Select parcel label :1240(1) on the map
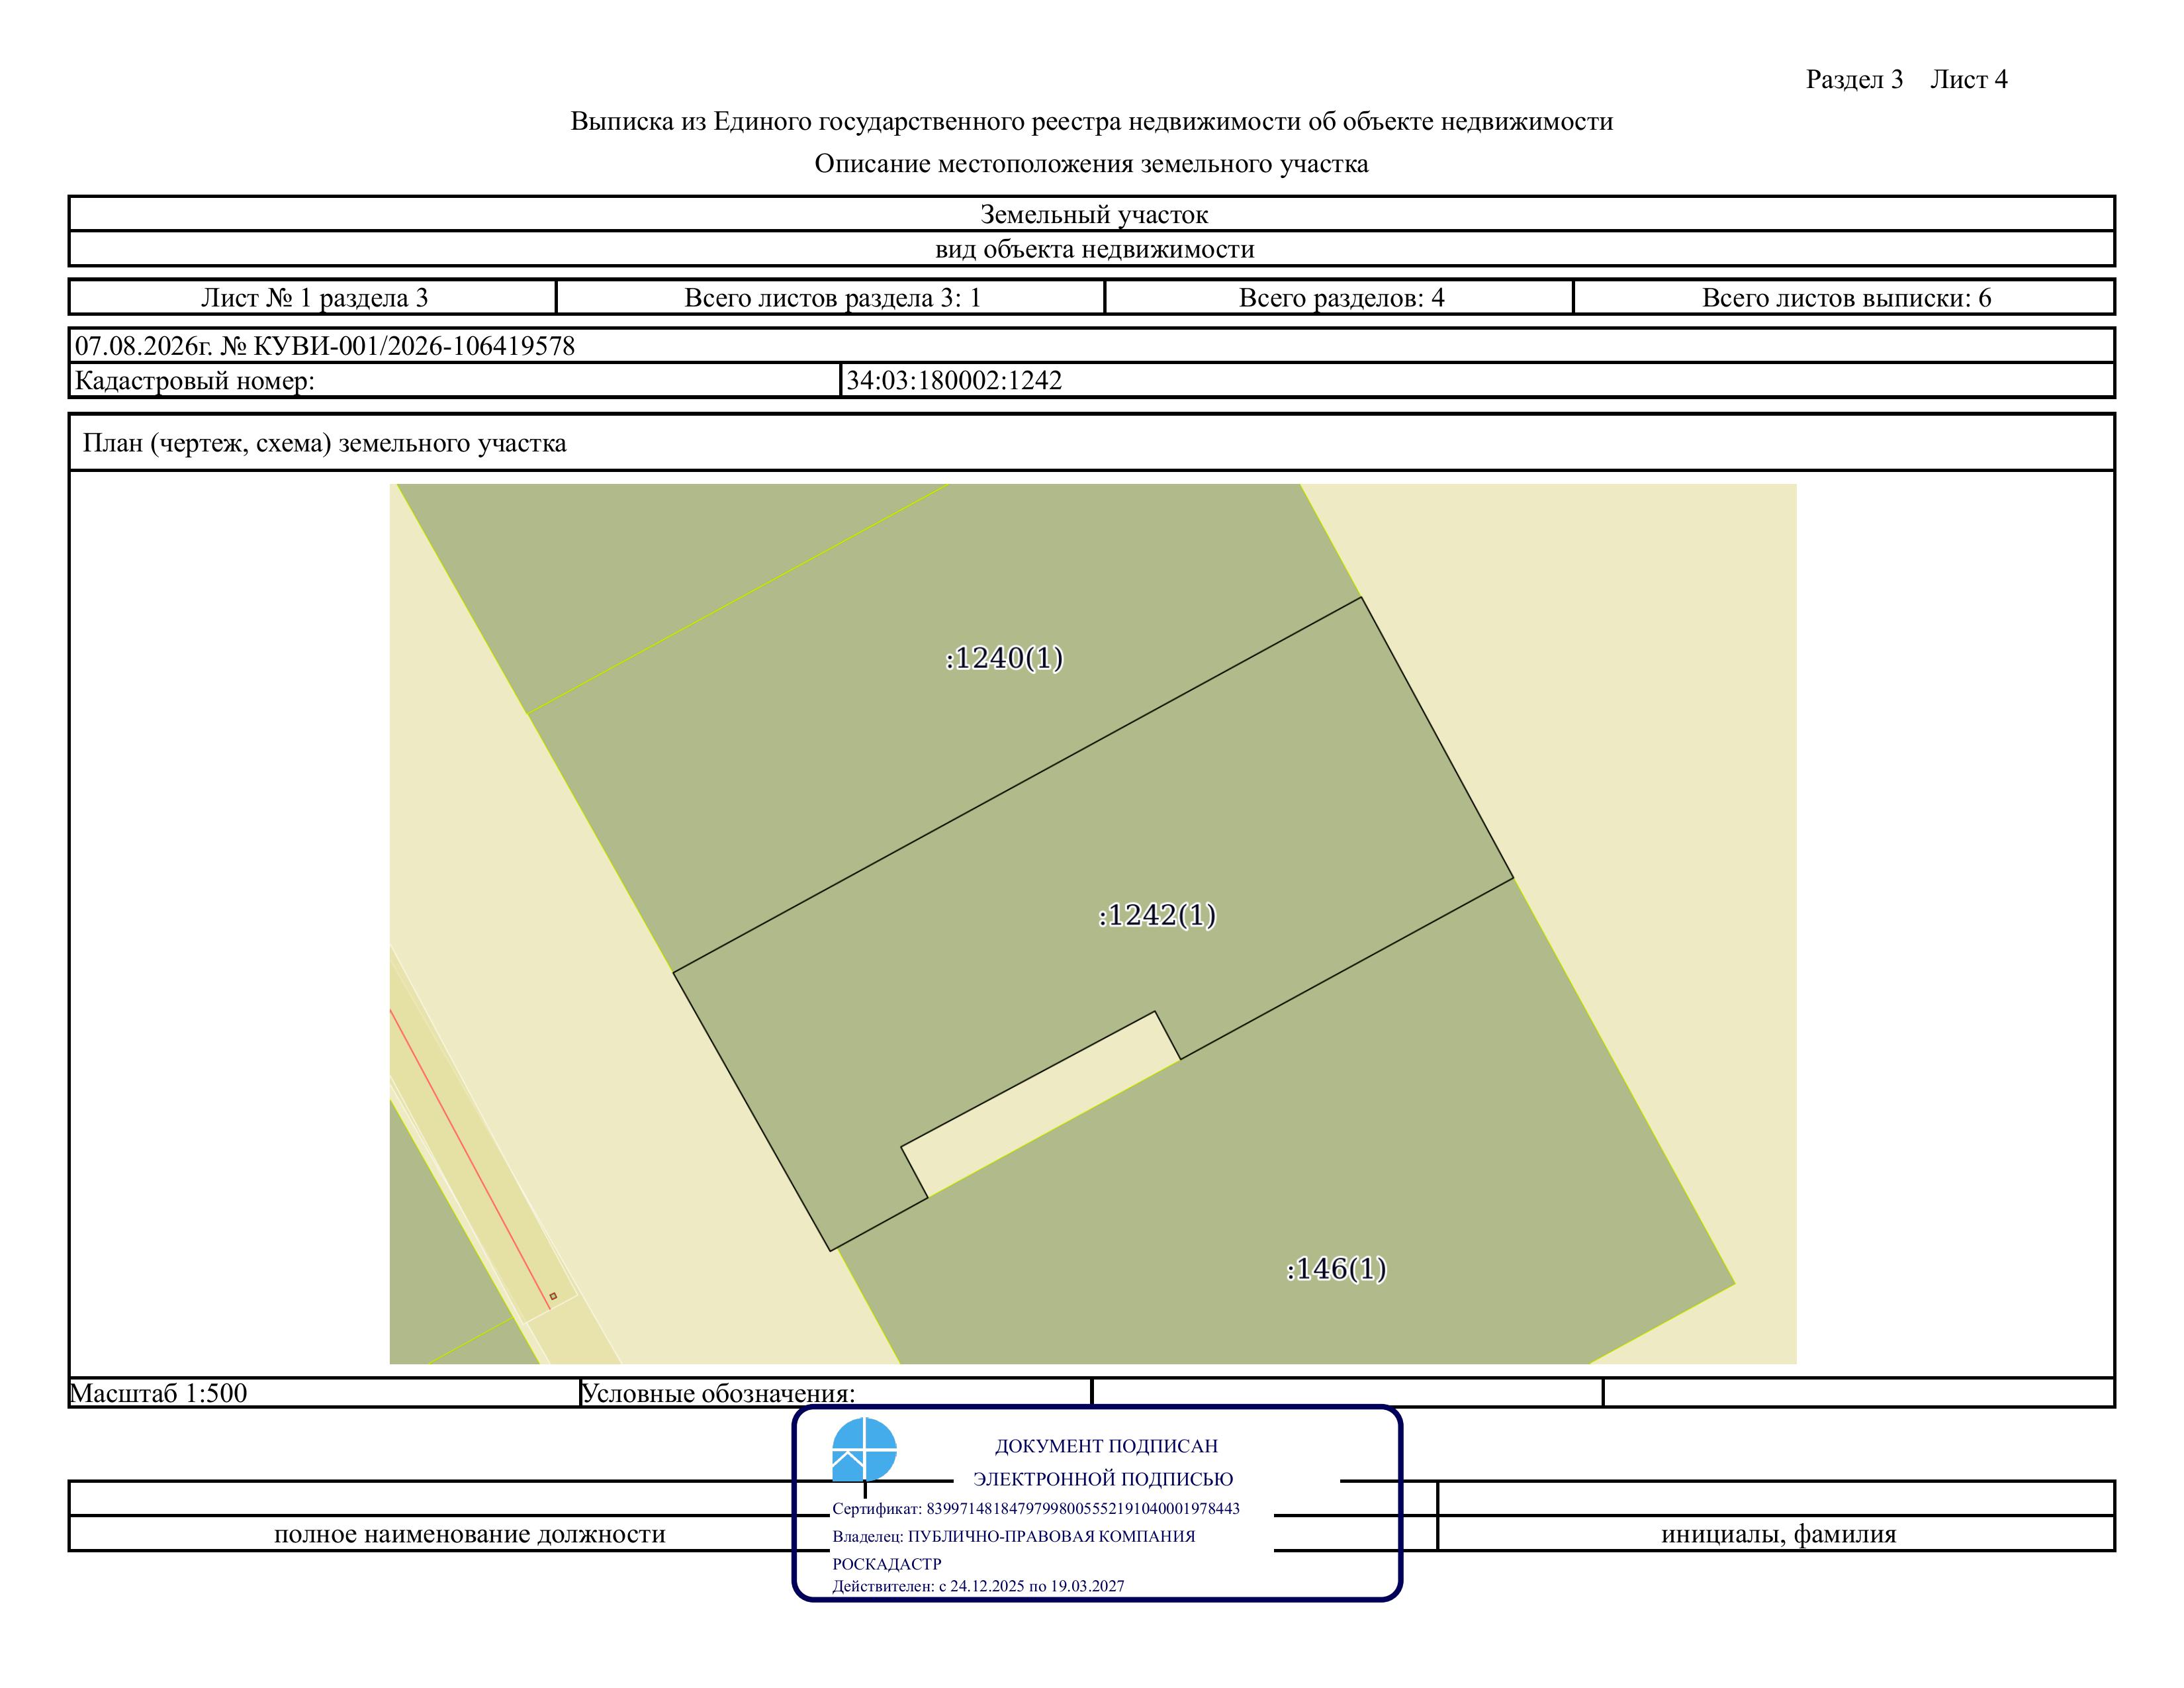 1004,658
